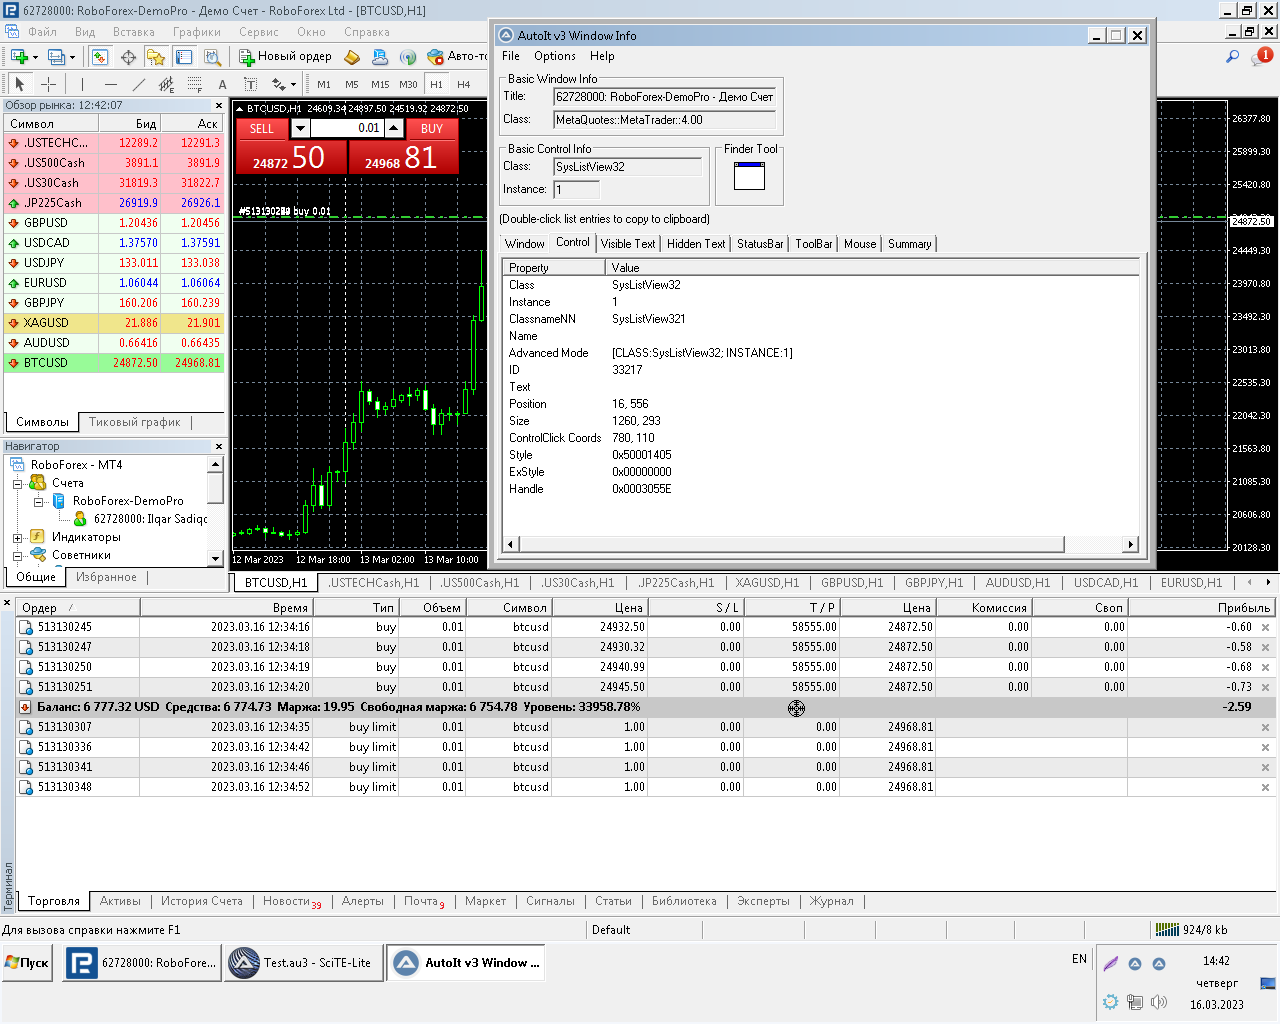
Task: Select BTCUSD row in Market Watch
Action: 113,363
